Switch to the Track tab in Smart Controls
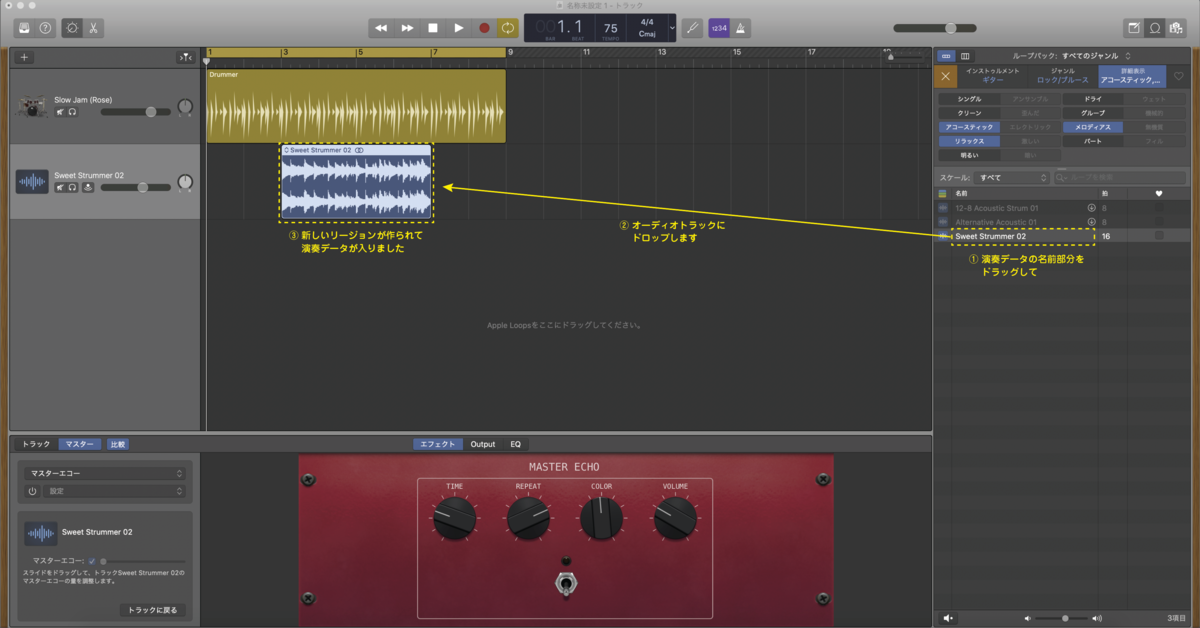Image resolution: width=1200 pixels, height=628 pixels. (x=36, y=444)
